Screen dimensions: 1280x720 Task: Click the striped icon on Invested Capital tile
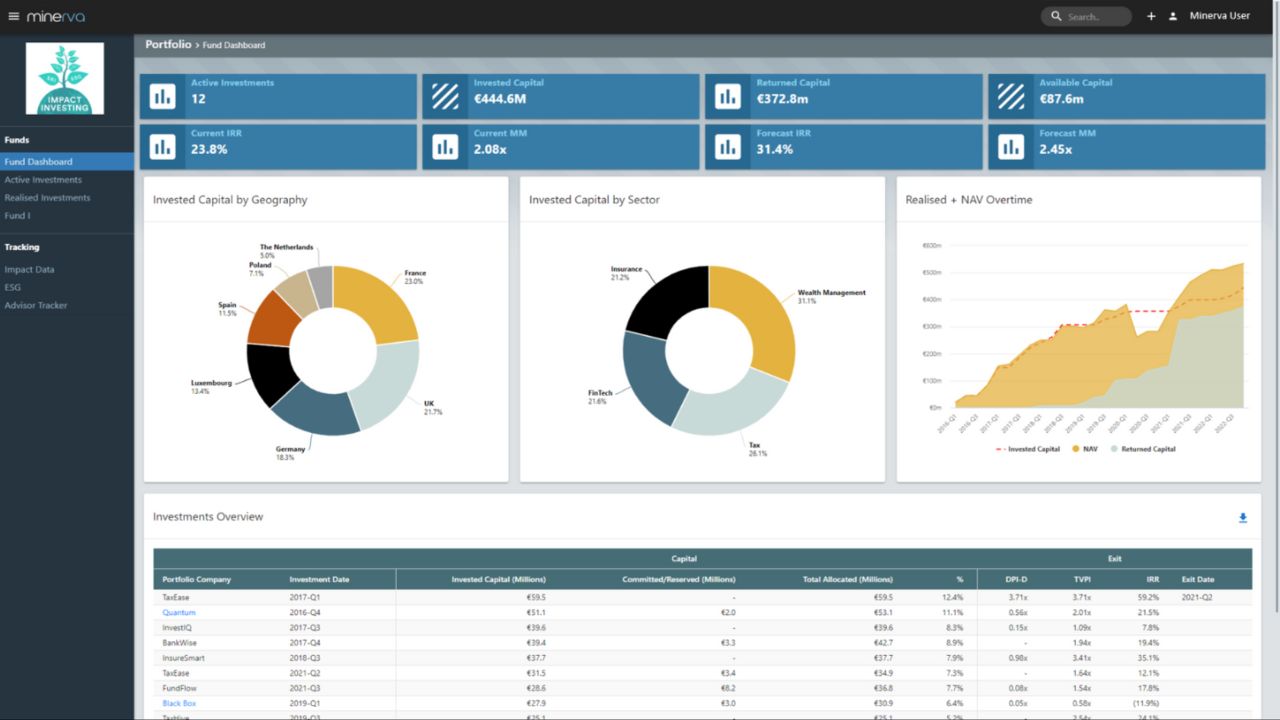[x=446, y=95]
